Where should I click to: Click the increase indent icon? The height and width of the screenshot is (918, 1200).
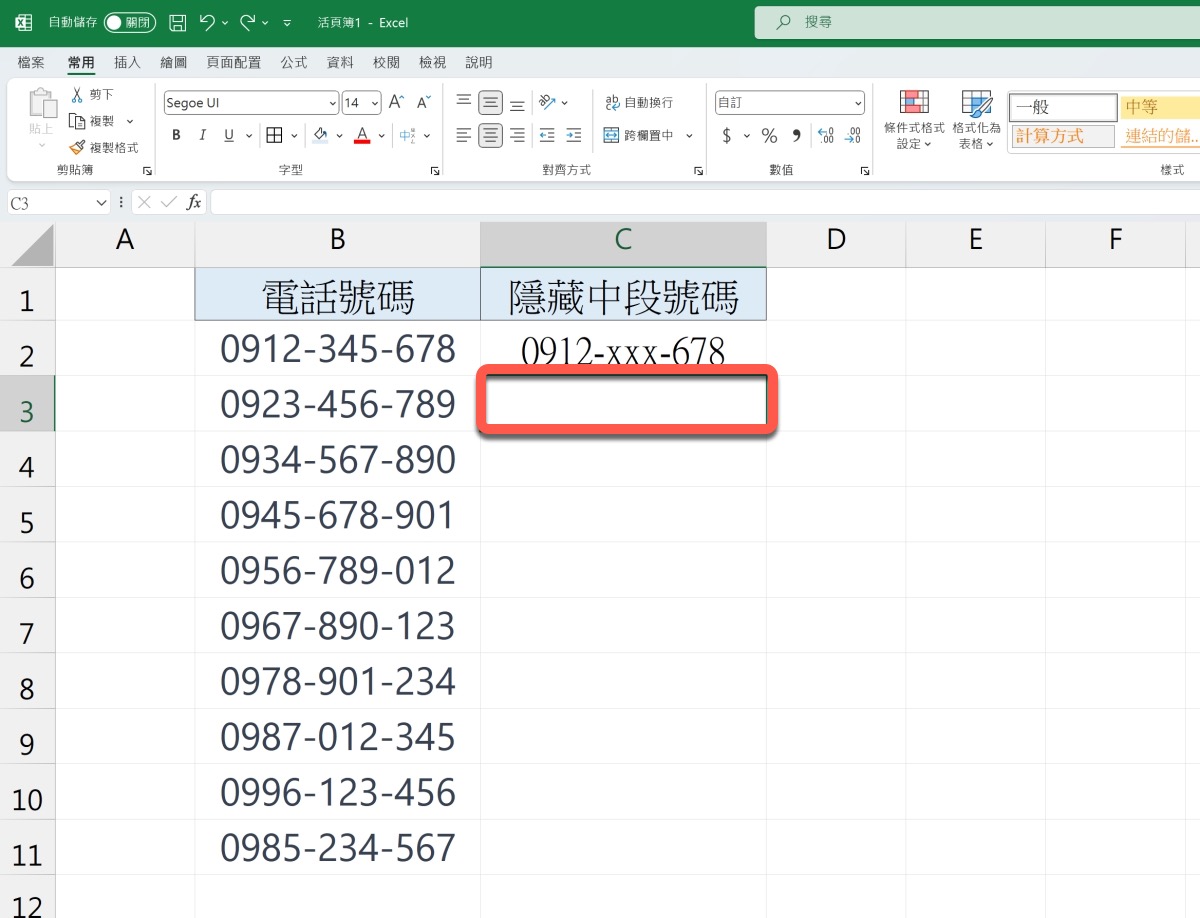573,135
